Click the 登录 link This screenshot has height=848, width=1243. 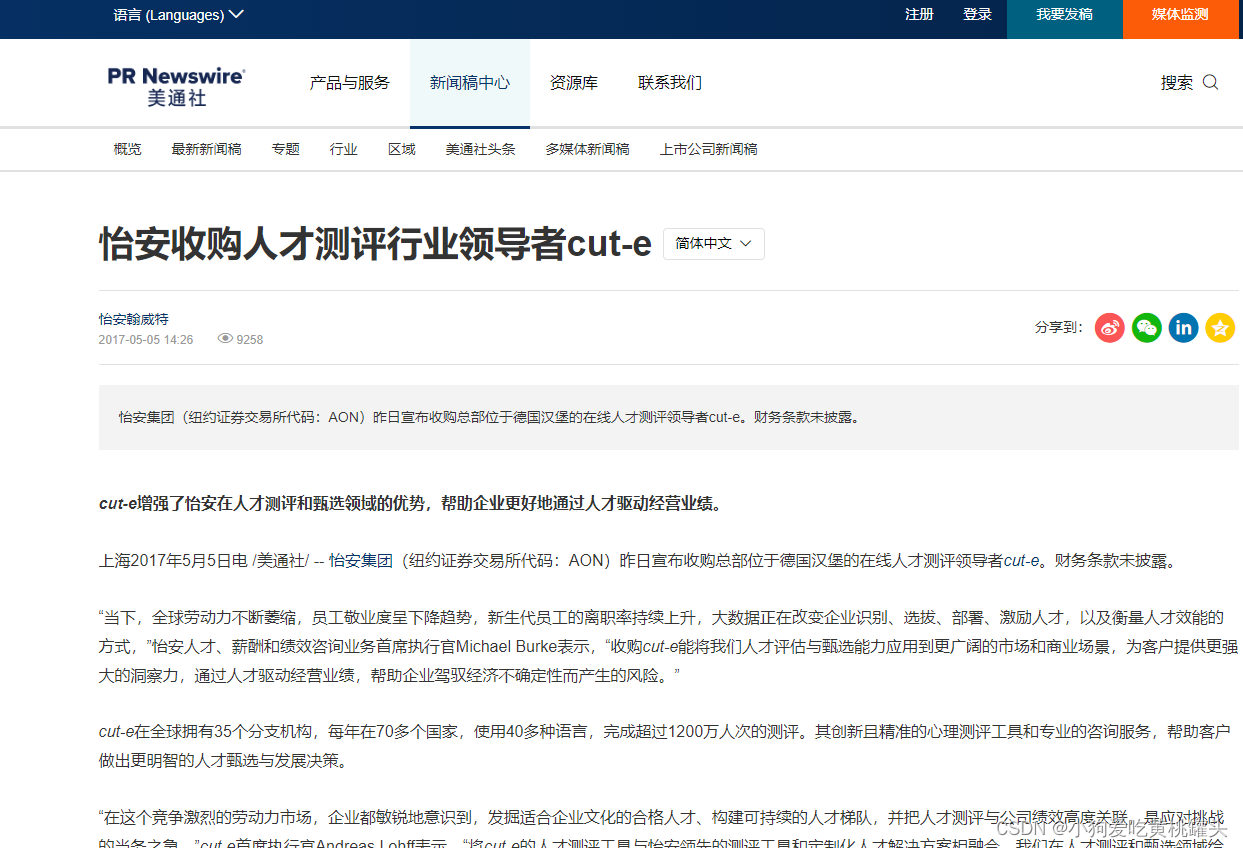click(977, 14)
